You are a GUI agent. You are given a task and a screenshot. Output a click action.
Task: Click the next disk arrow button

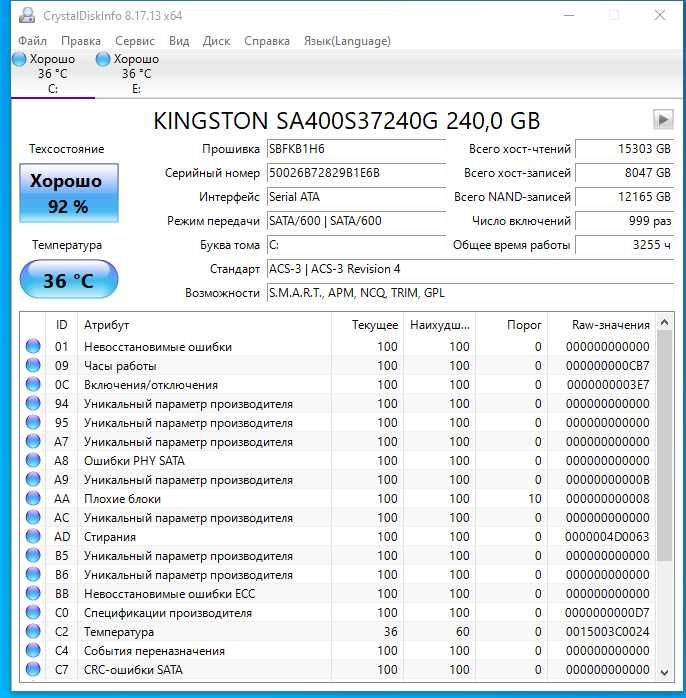pyautogui.click(x=663, y=119)
